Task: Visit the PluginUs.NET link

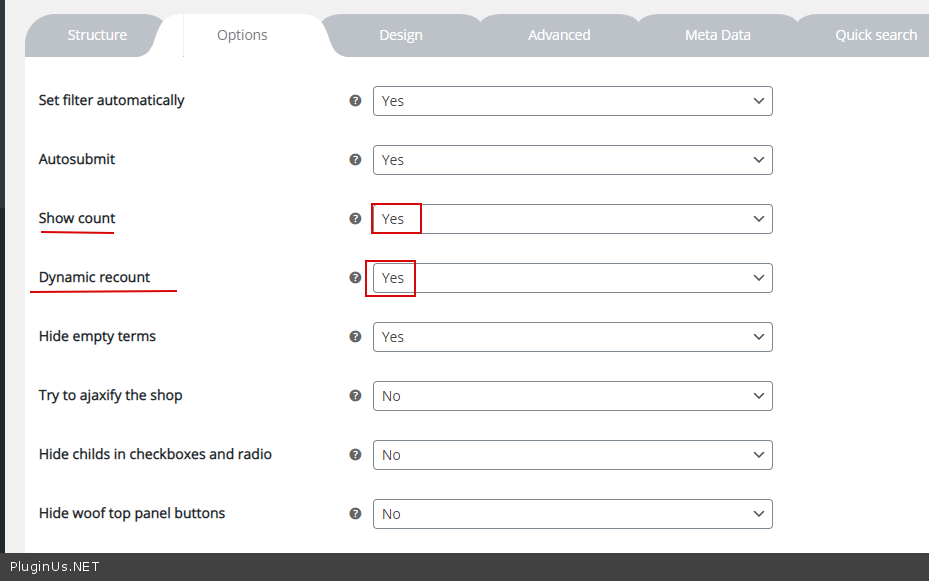Action: 55,567
